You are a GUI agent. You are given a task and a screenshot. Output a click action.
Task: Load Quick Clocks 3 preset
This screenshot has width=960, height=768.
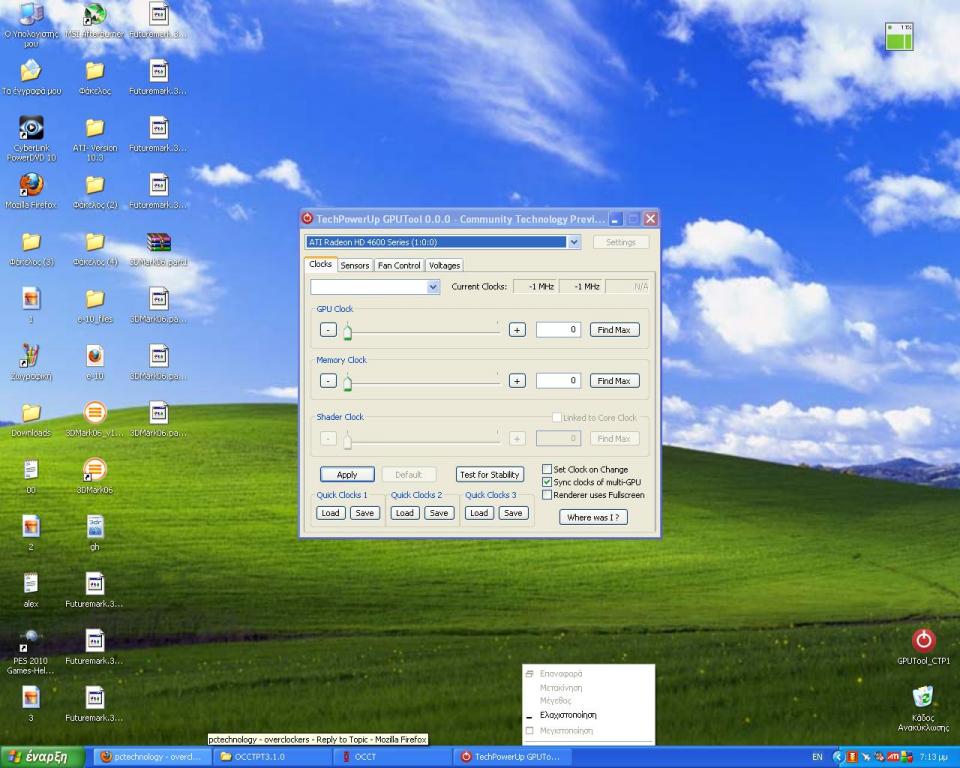pyautogui.click(x=479, y=513)
